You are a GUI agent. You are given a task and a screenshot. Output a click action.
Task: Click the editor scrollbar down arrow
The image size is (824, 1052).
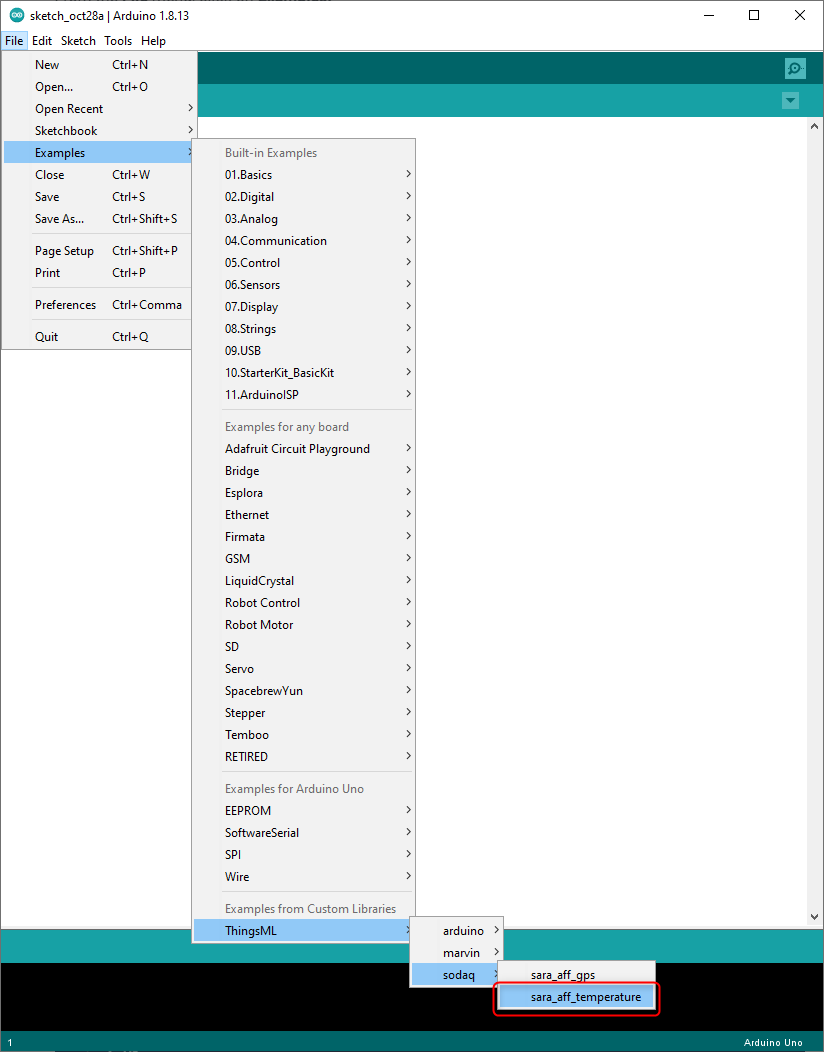click(815, 916)
